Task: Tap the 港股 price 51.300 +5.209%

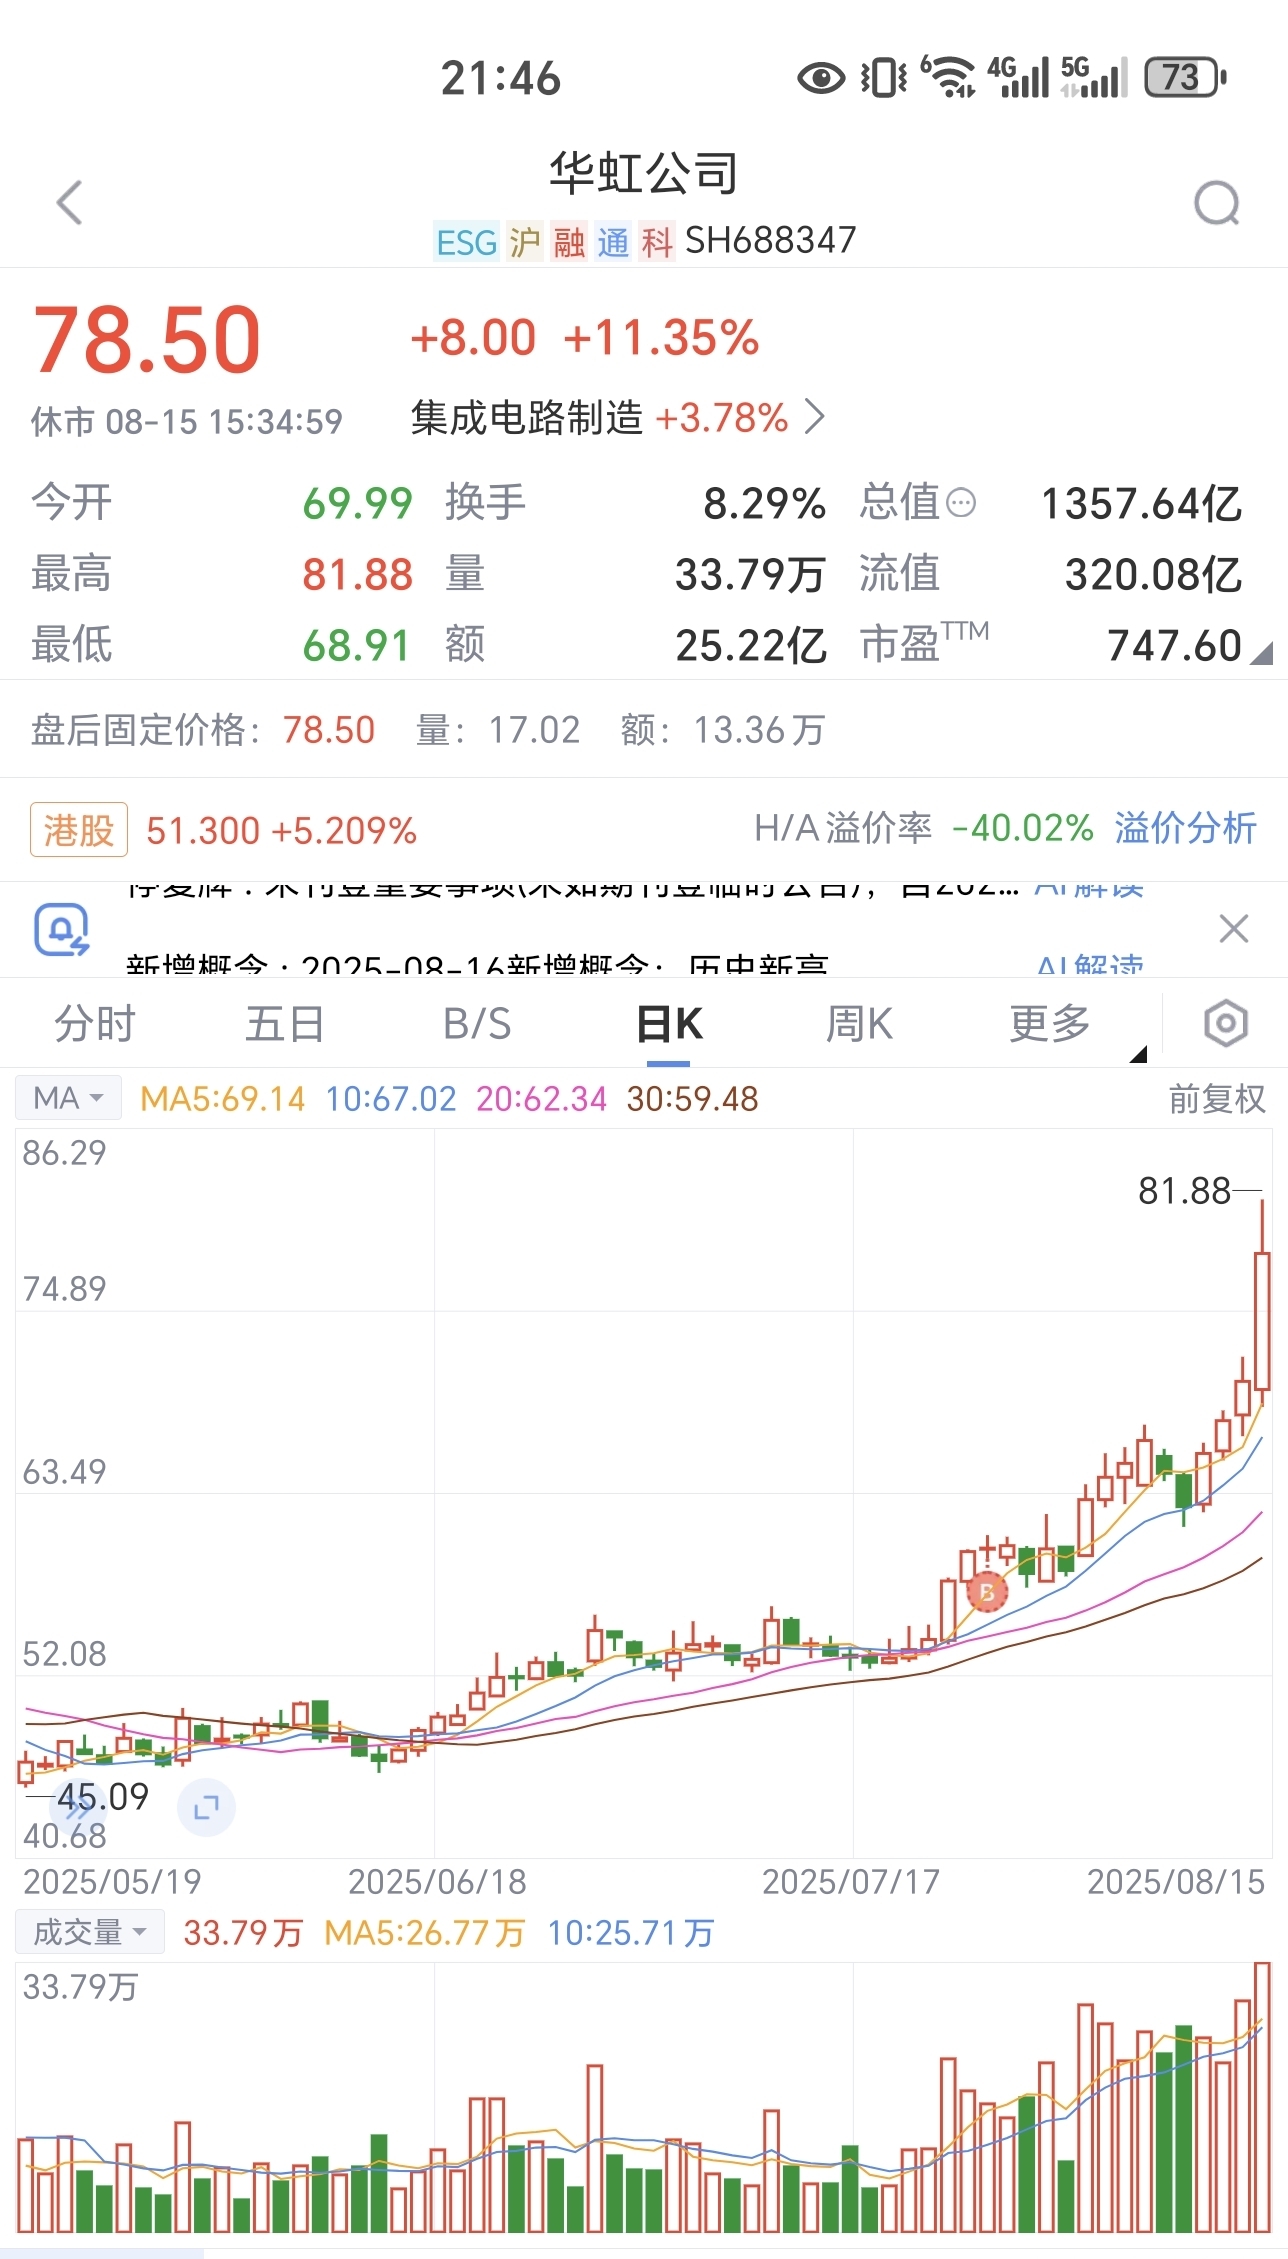Action: pyautogui.click(x=281, y=830)
